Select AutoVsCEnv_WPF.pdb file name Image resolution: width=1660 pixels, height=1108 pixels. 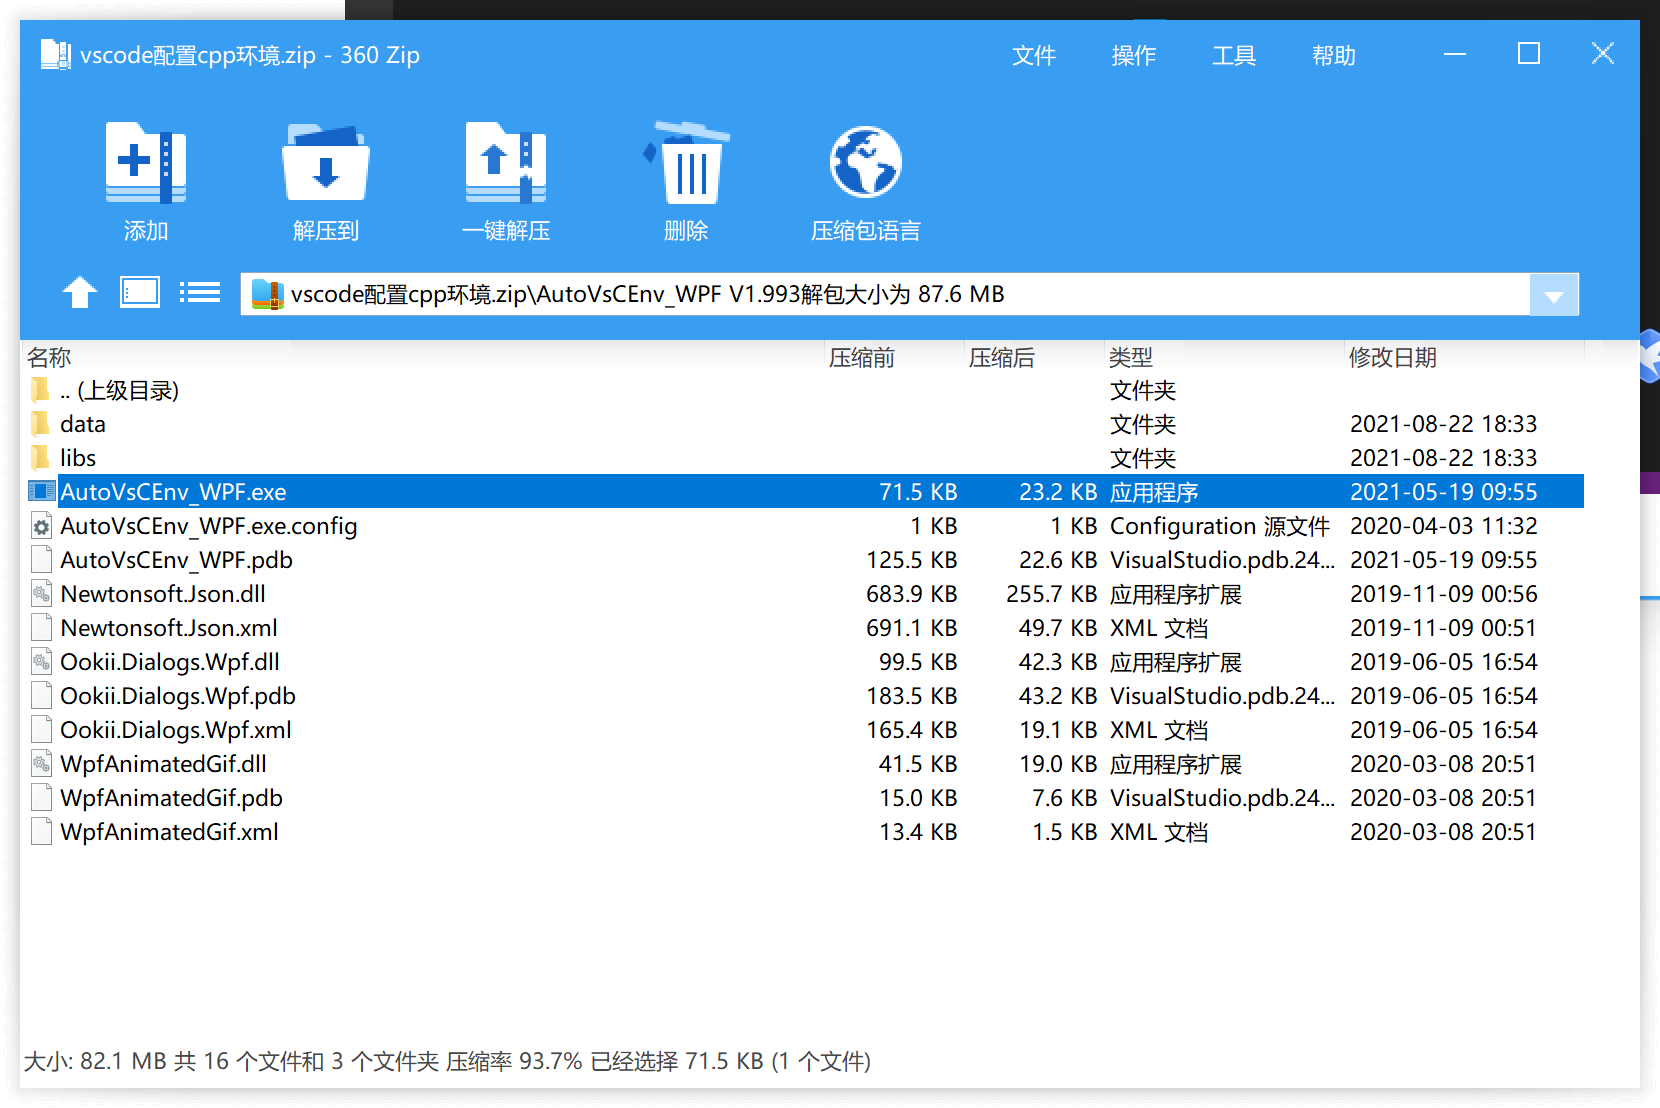tap(176, 560)
